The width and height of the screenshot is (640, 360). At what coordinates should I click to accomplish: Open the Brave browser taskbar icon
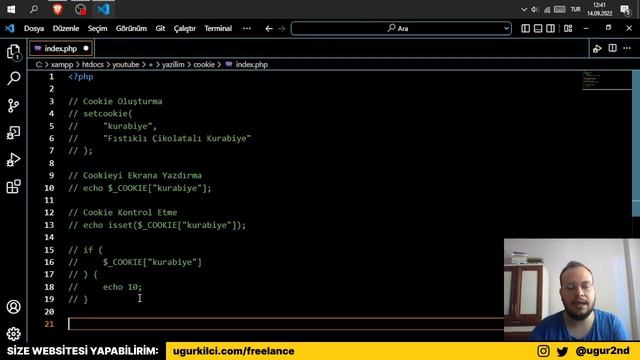tap(58, 9)
